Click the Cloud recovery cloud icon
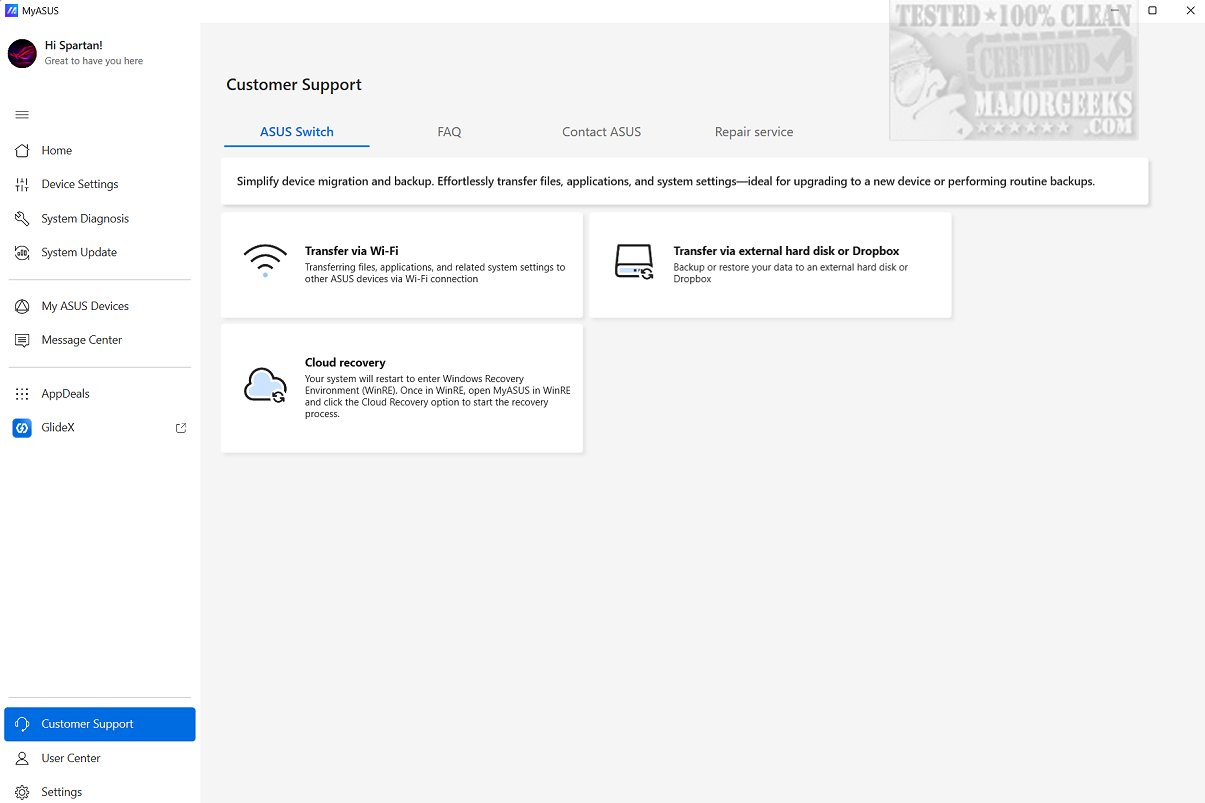Image resolution: width=1205 pixels, height=803 pixels. 265,385
